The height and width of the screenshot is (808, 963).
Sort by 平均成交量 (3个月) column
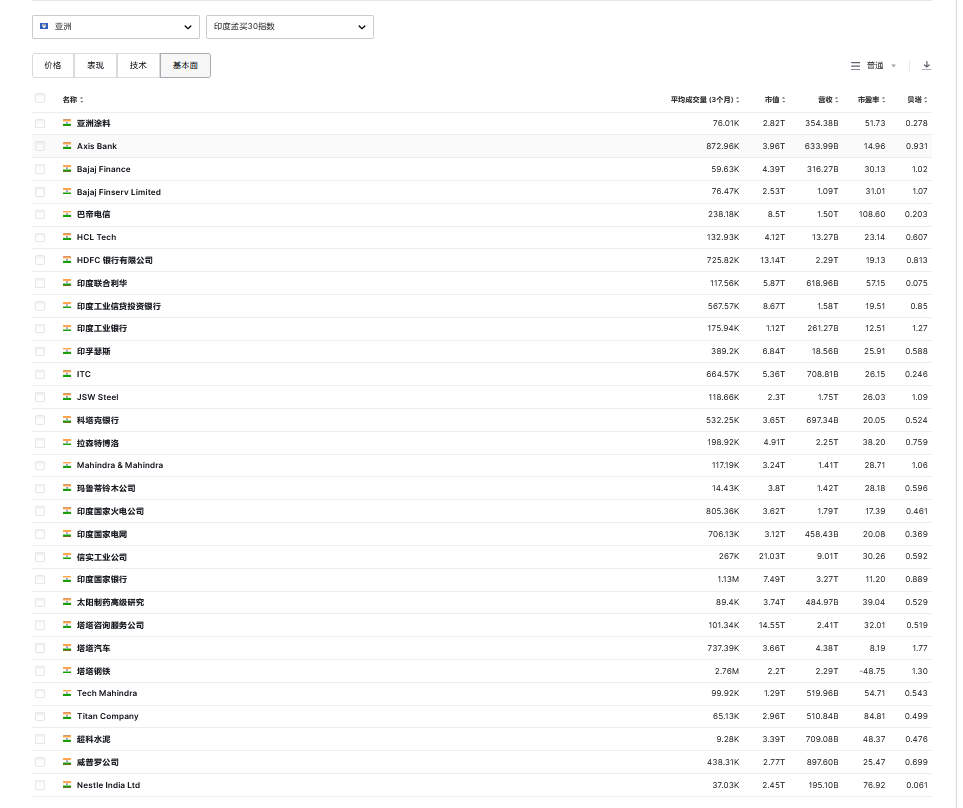click(x=738, y=99)
